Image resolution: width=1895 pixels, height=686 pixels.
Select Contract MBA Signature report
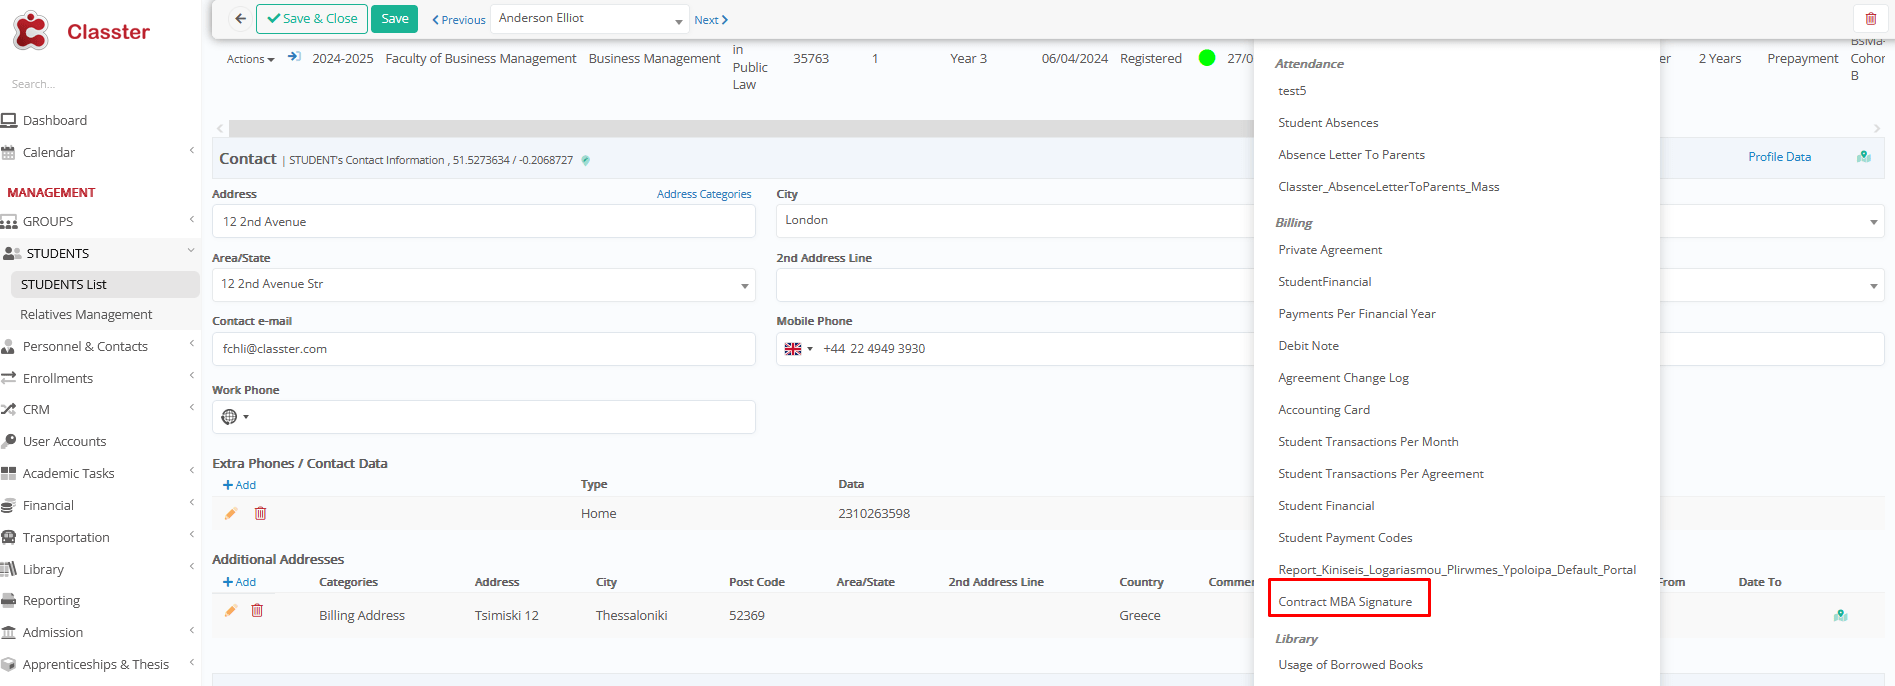pyautogui.click(x=1345, y=602)
